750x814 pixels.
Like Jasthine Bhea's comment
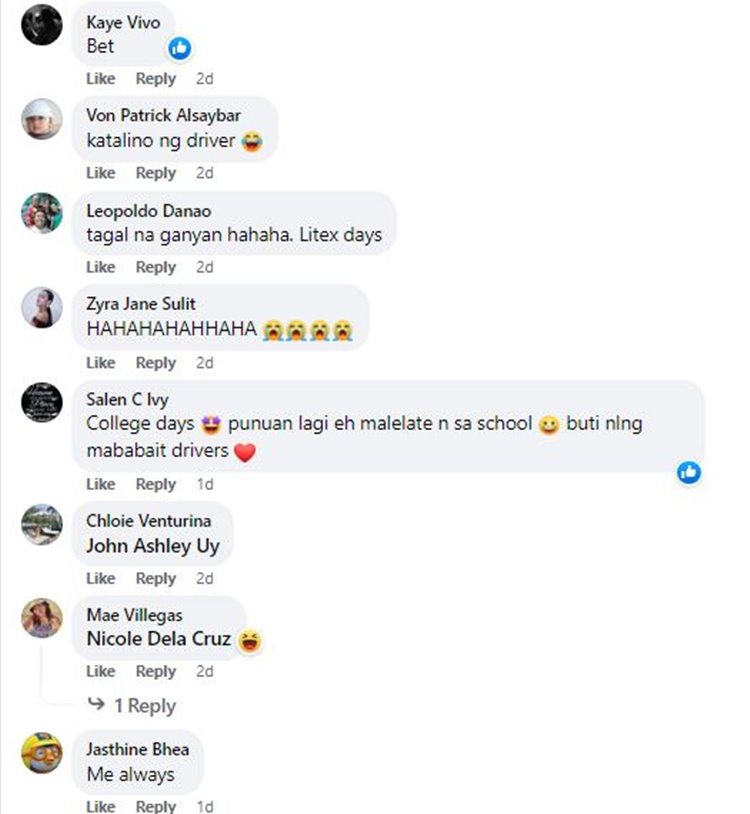(100, 806)
